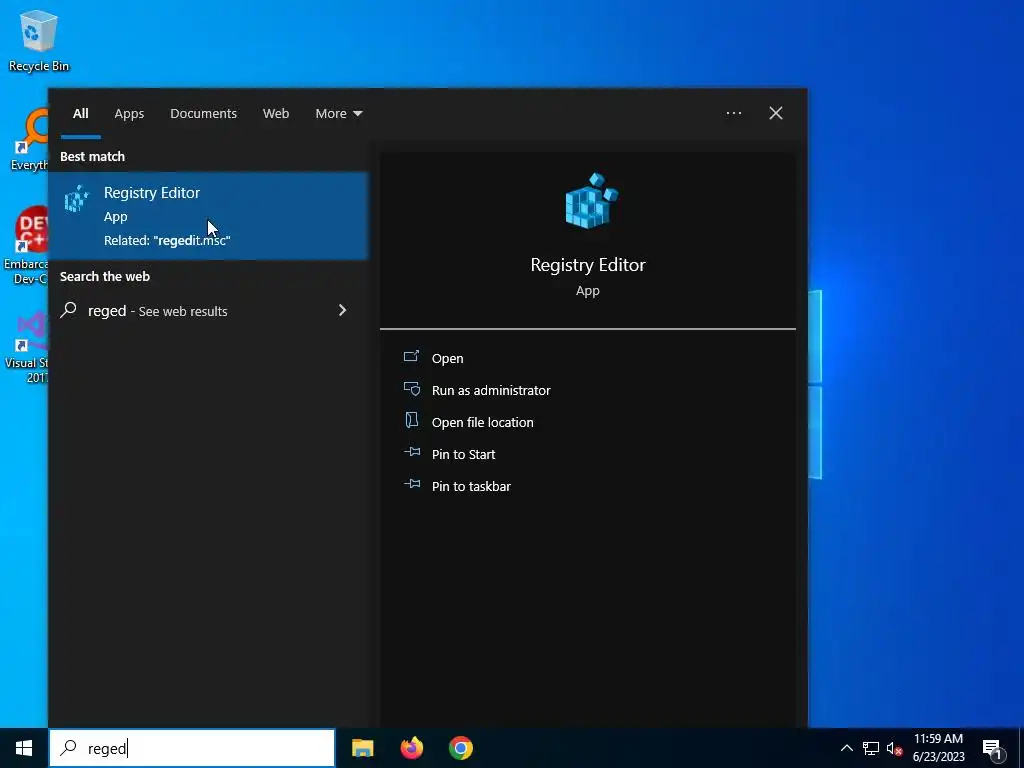
Task: Select the Visual Studio 2017 desktop shortcut
Action: tap(27, 348)
